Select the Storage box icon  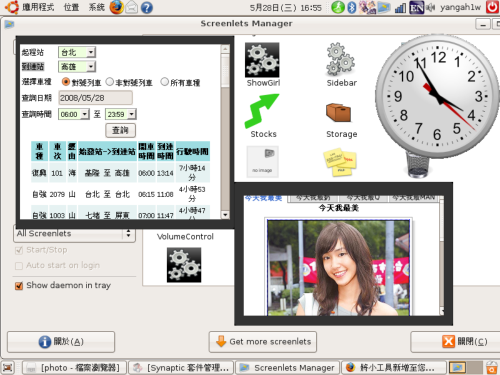[338, 112]
